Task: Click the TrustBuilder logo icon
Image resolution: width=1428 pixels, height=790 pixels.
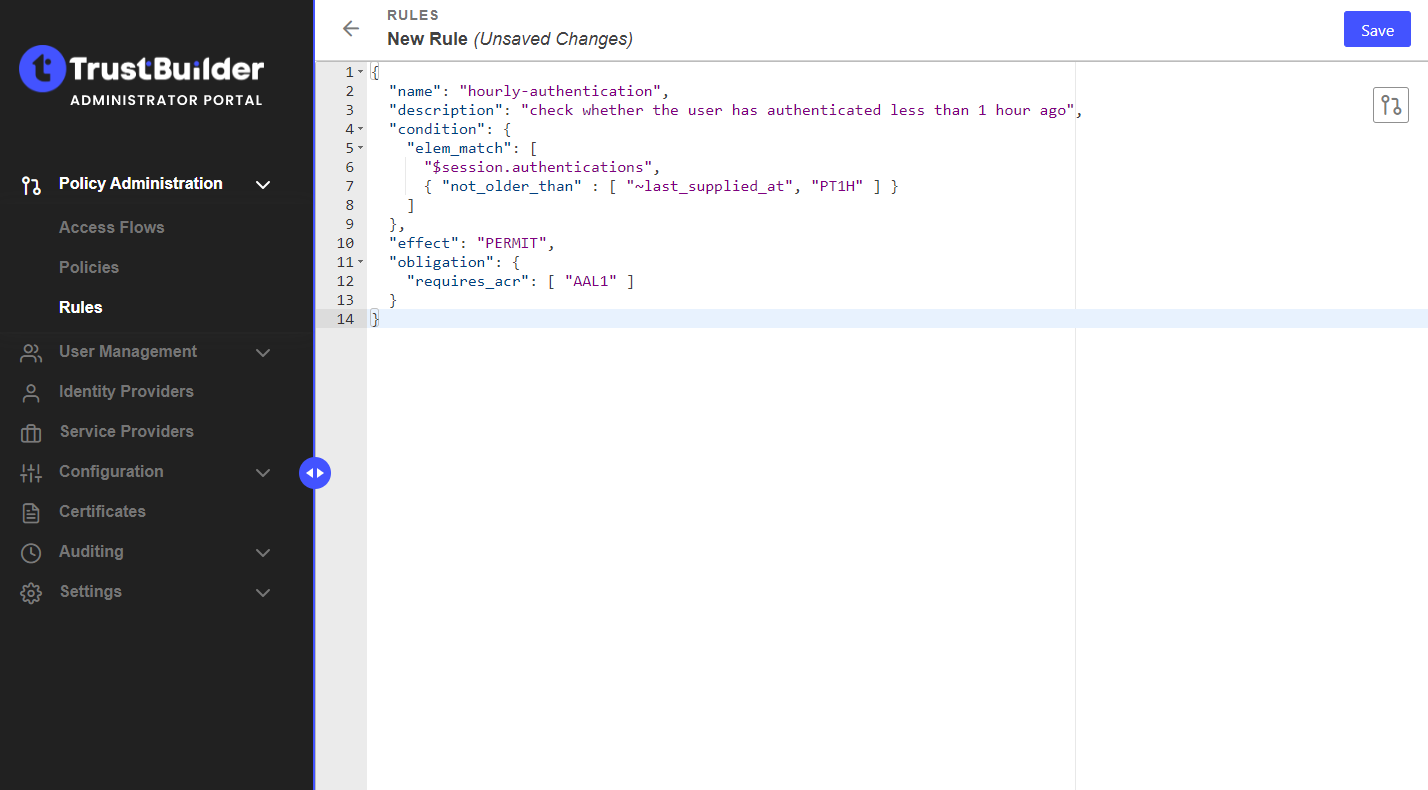Action: tap(43, 69)
